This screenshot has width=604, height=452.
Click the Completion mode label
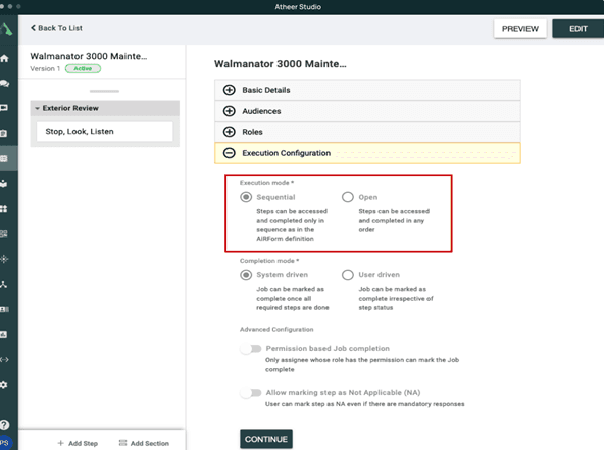point(270,261)
